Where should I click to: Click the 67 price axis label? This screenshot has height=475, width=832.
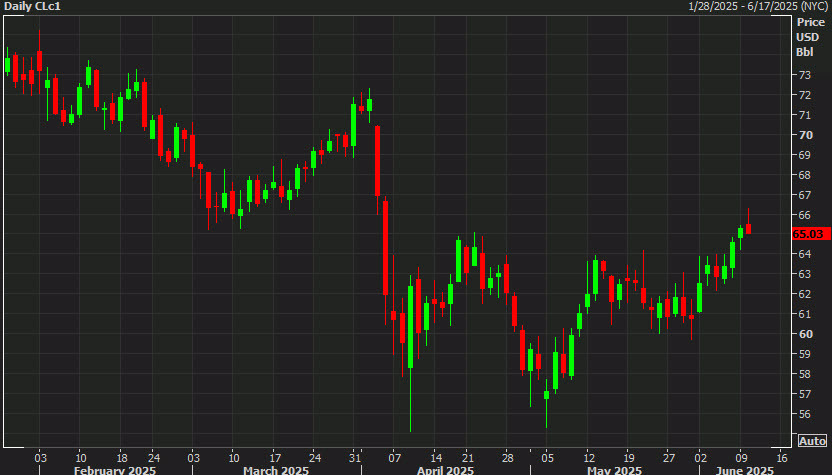805,195
